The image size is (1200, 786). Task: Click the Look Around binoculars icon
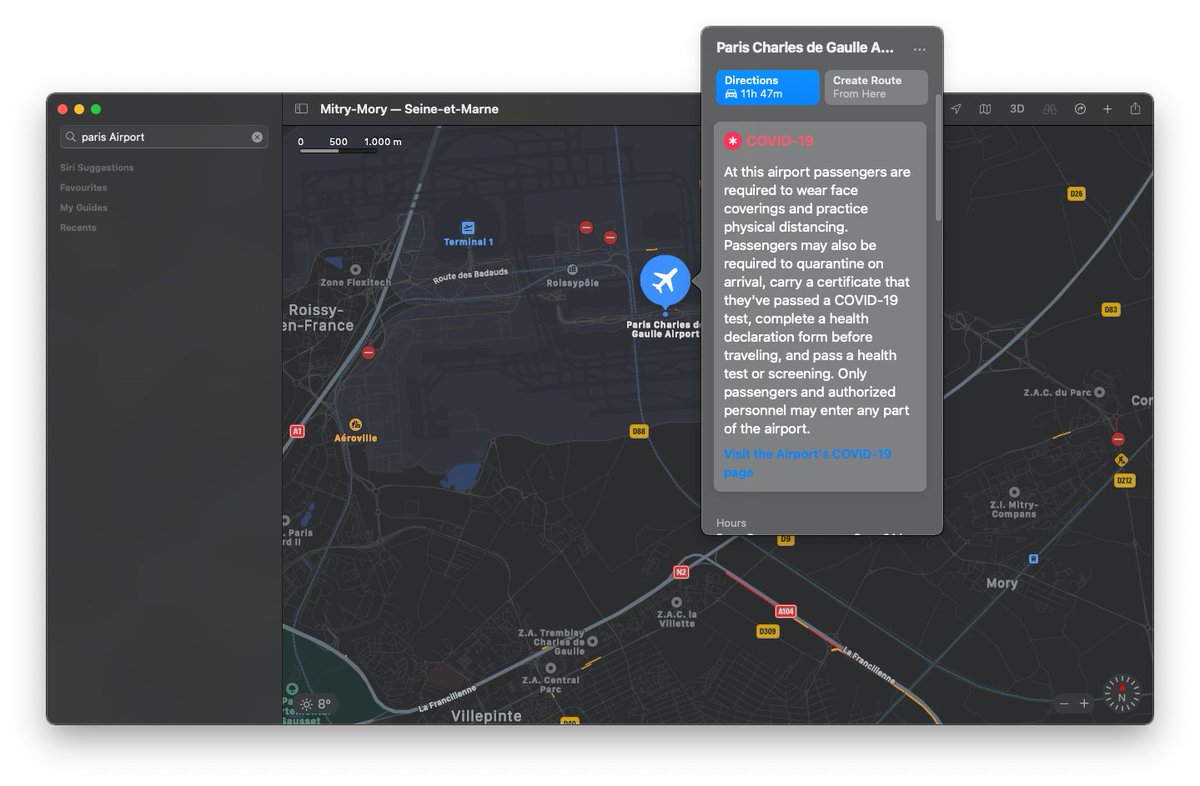point(1050,109)
